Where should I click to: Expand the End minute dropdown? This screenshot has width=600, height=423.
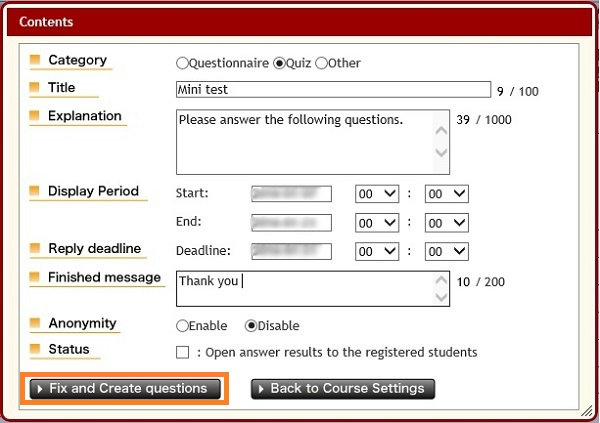pos(446,223)
